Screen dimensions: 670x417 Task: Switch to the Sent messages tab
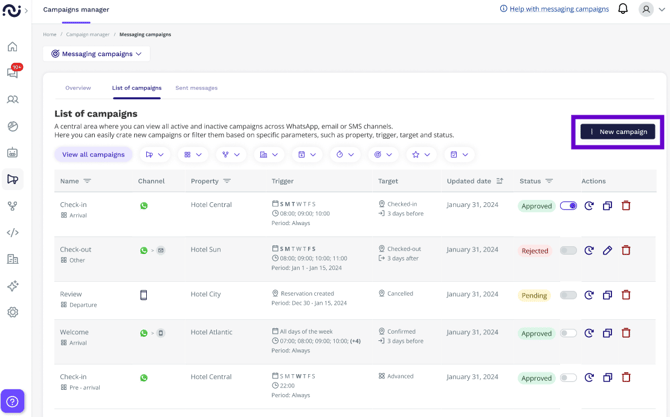point(196,88)
